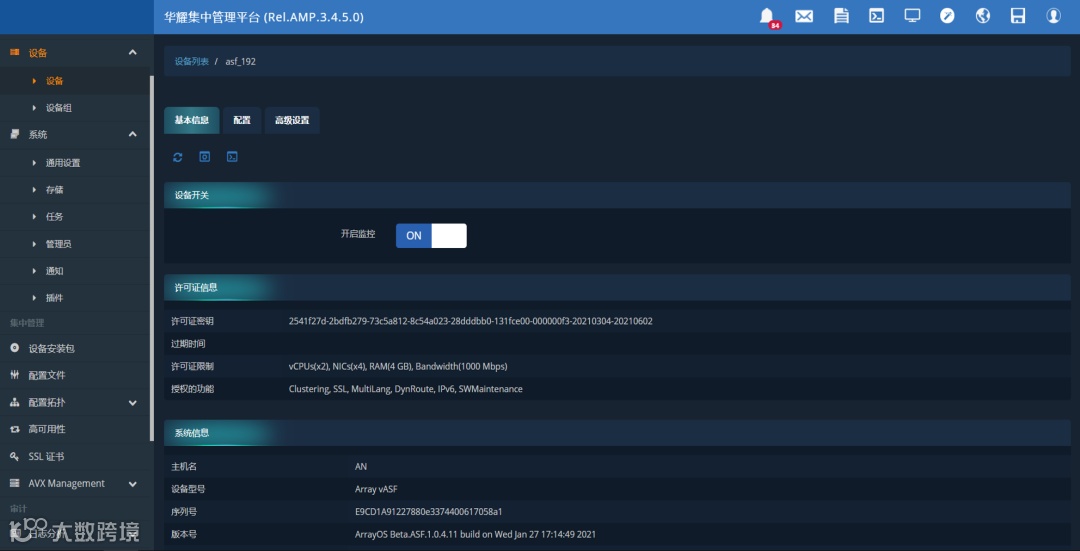Collapse the 设备 sidebar section
Screen dimensions: 1080x551
(x=133, y=52)
